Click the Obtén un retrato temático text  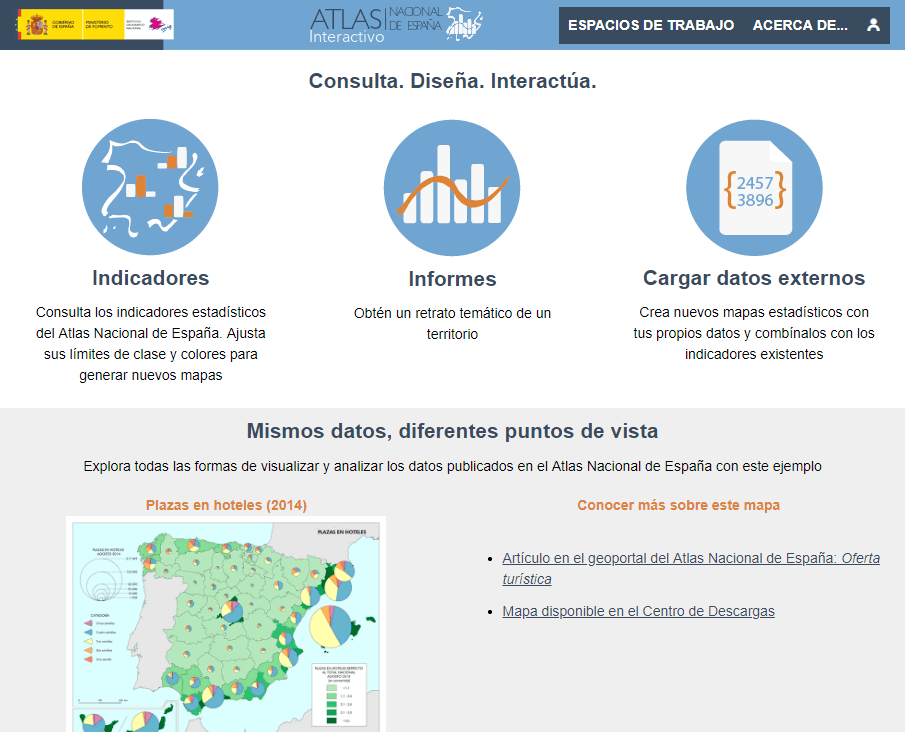click(x=452, y=323)
